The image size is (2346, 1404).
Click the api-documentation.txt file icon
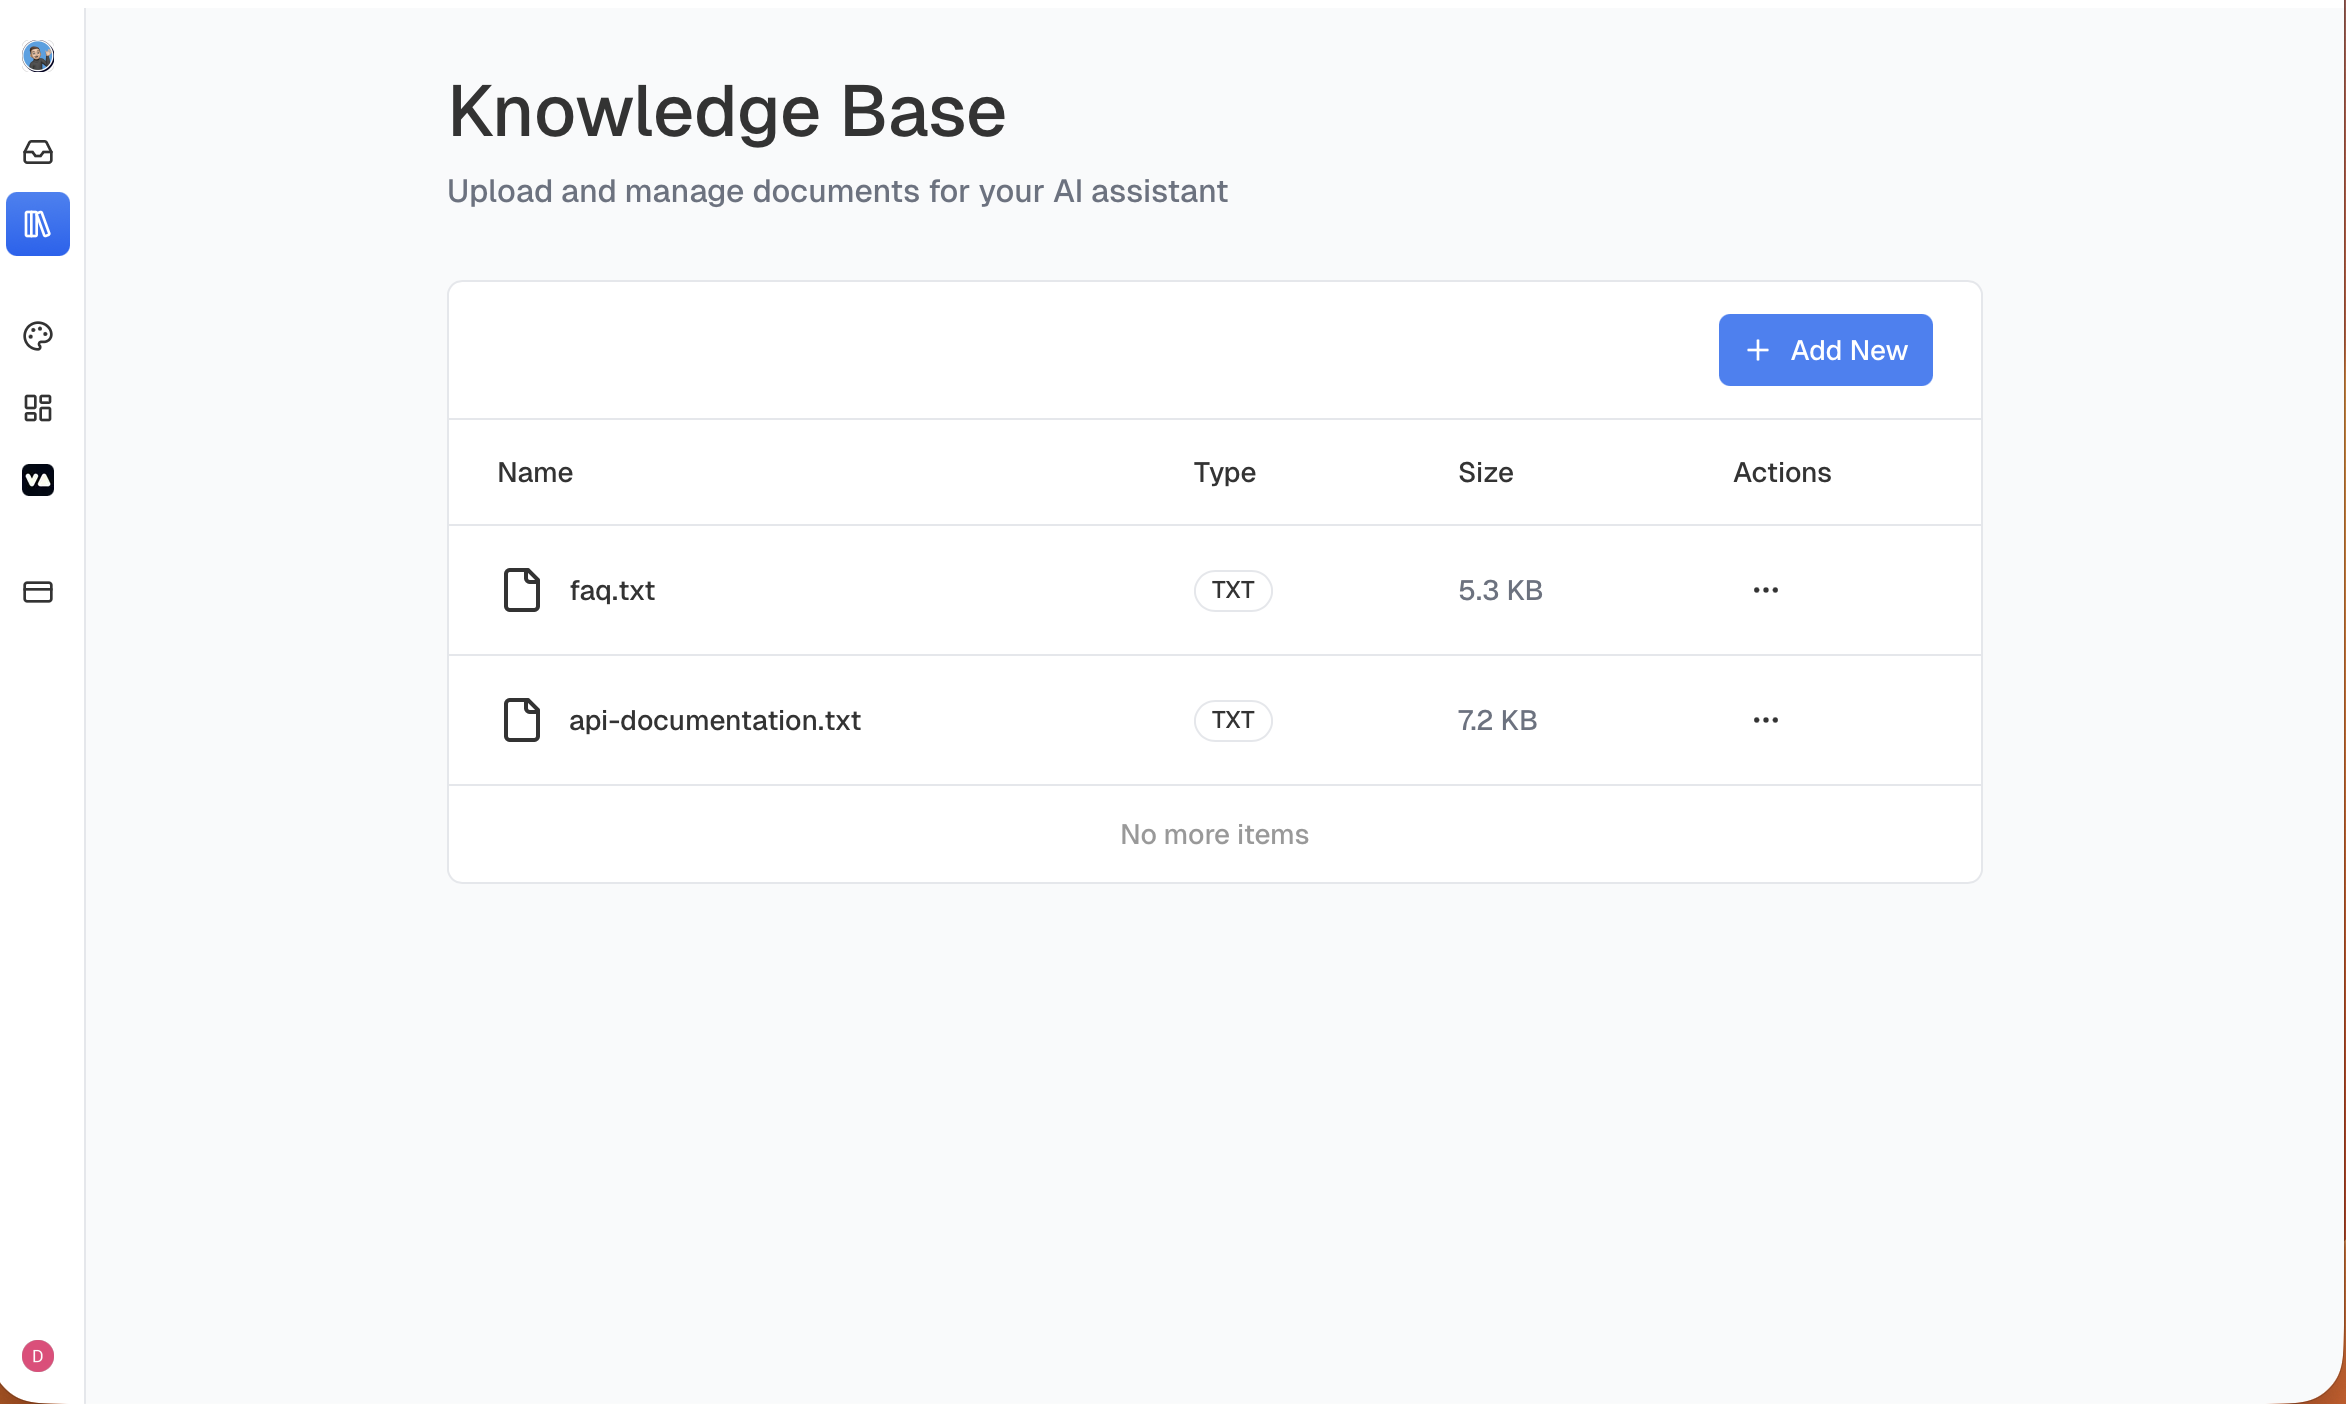[x=521, y=720]
